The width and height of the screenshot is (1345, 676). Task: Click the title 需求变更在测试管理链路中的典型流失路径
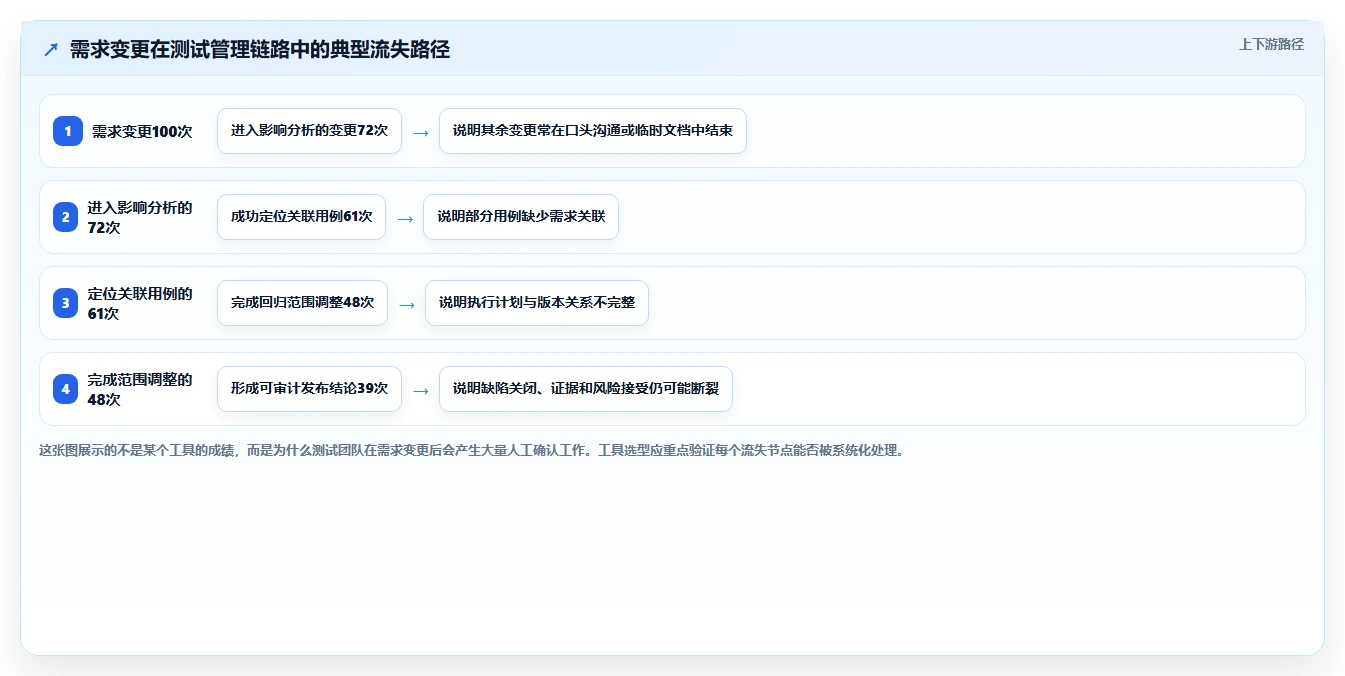[x=260, y=49]
